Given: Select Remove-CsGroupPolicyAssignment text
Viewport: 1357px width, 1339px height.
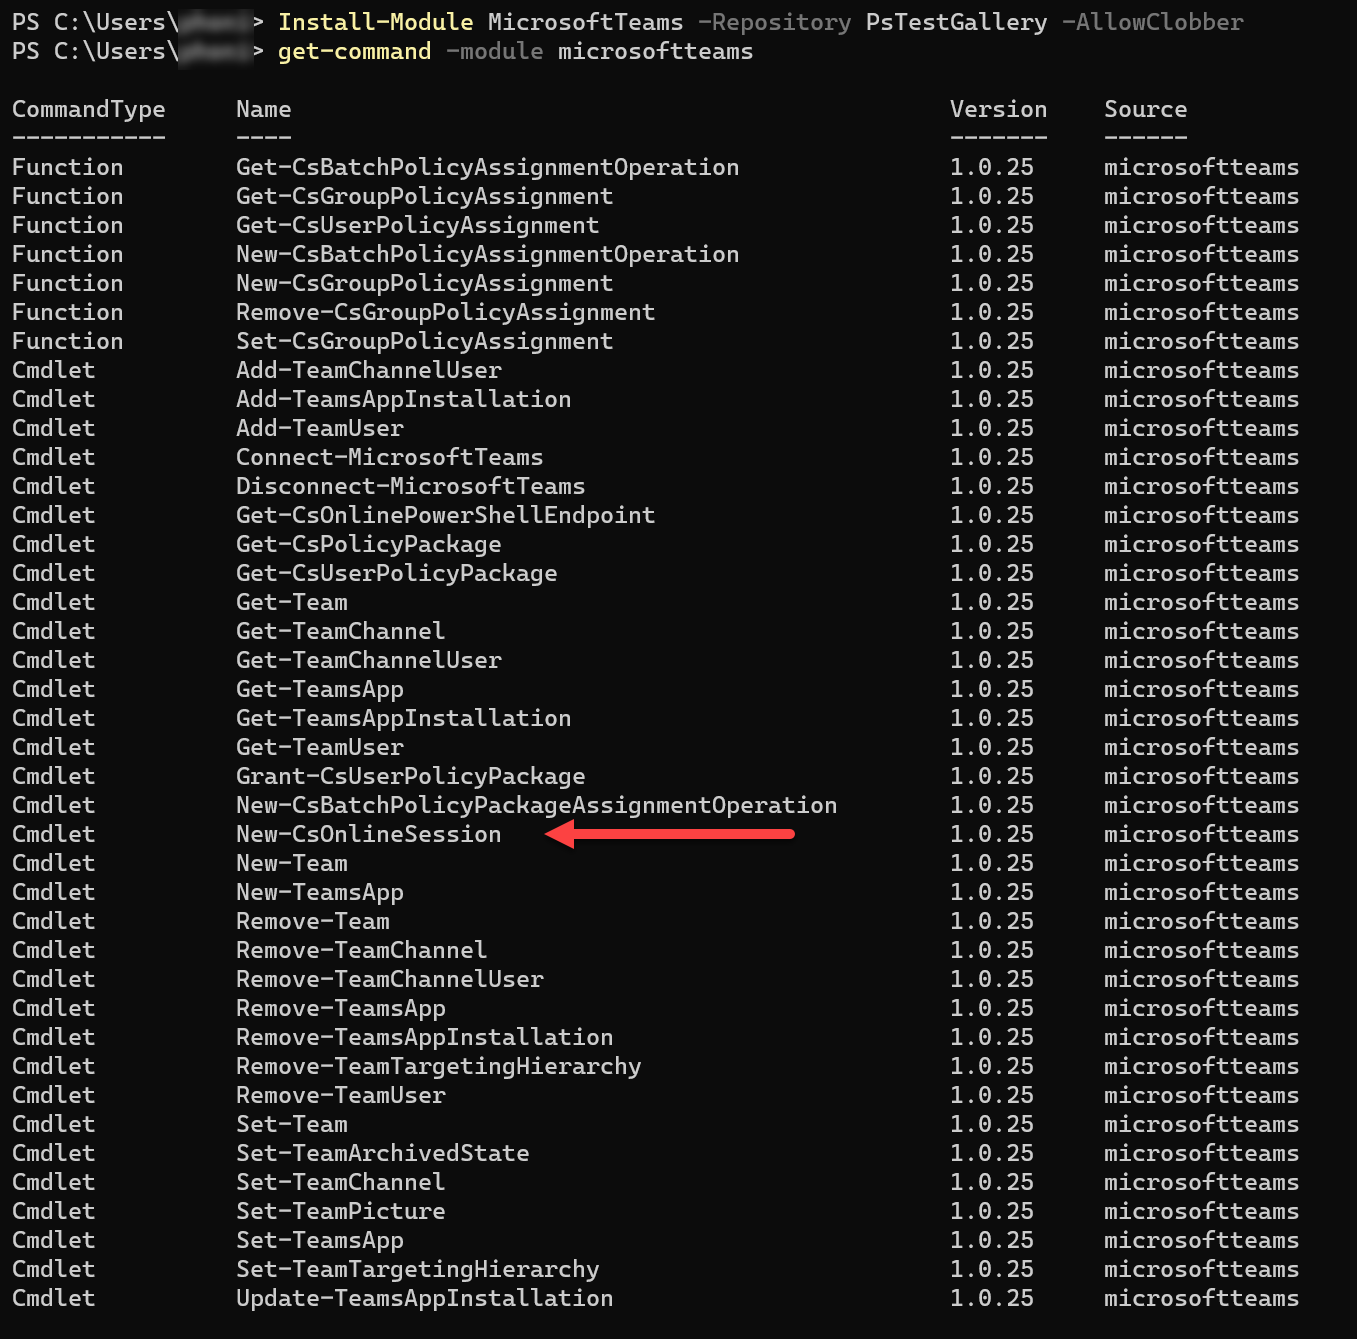Looking at the screenshot, I should [445, 312].
